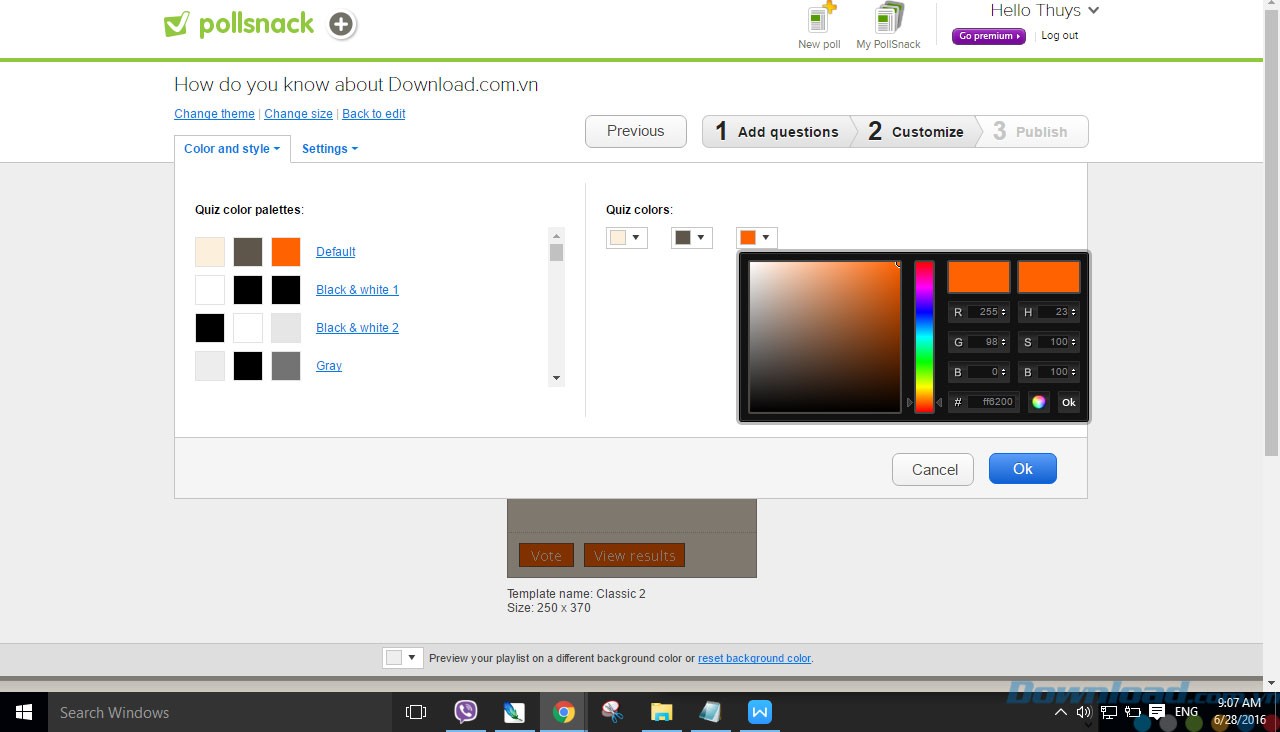Click the hex color input field
This screenshot has width=1280, height=732.
tap(994, 402)
